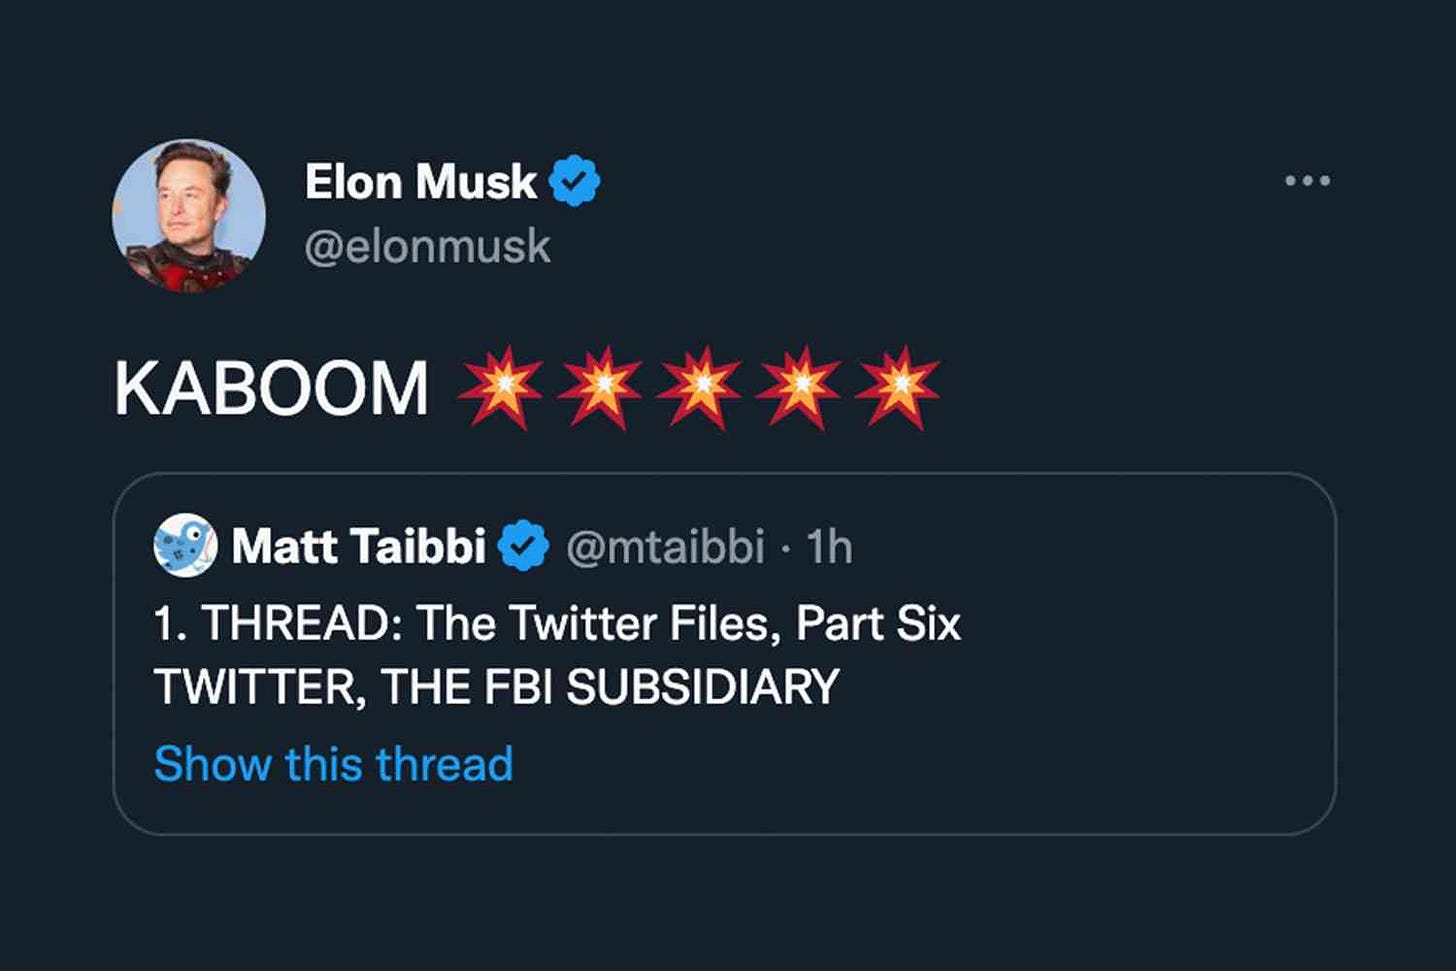Click Elon Musk's blue verified badge
The width and height of the screenshot is (1456, 971).
click(x=575, y=180)
